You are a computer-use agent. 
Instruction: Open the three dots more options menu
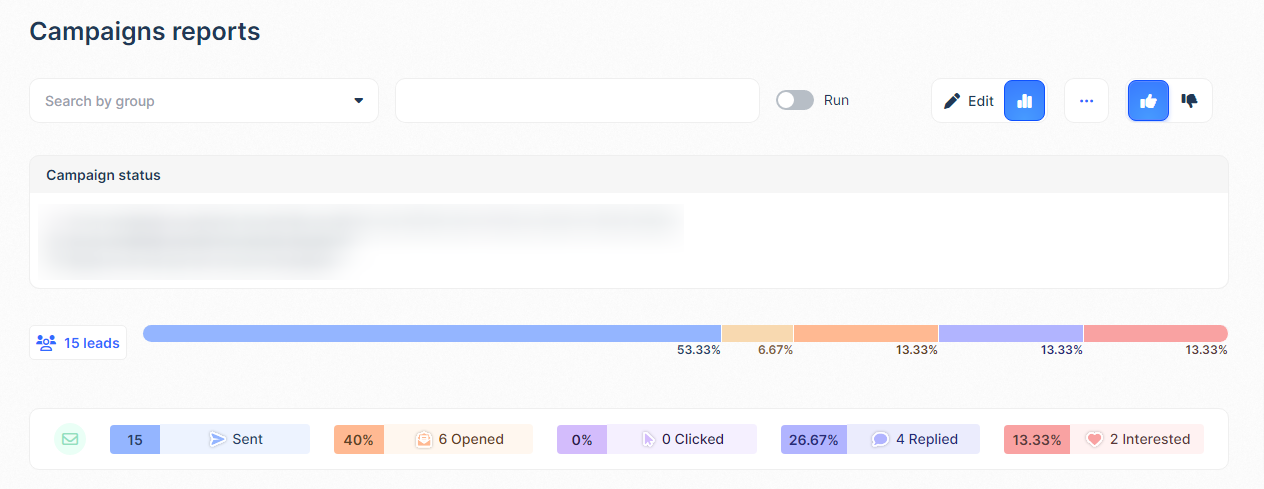pyautogui.click(x=1086, y=101)
